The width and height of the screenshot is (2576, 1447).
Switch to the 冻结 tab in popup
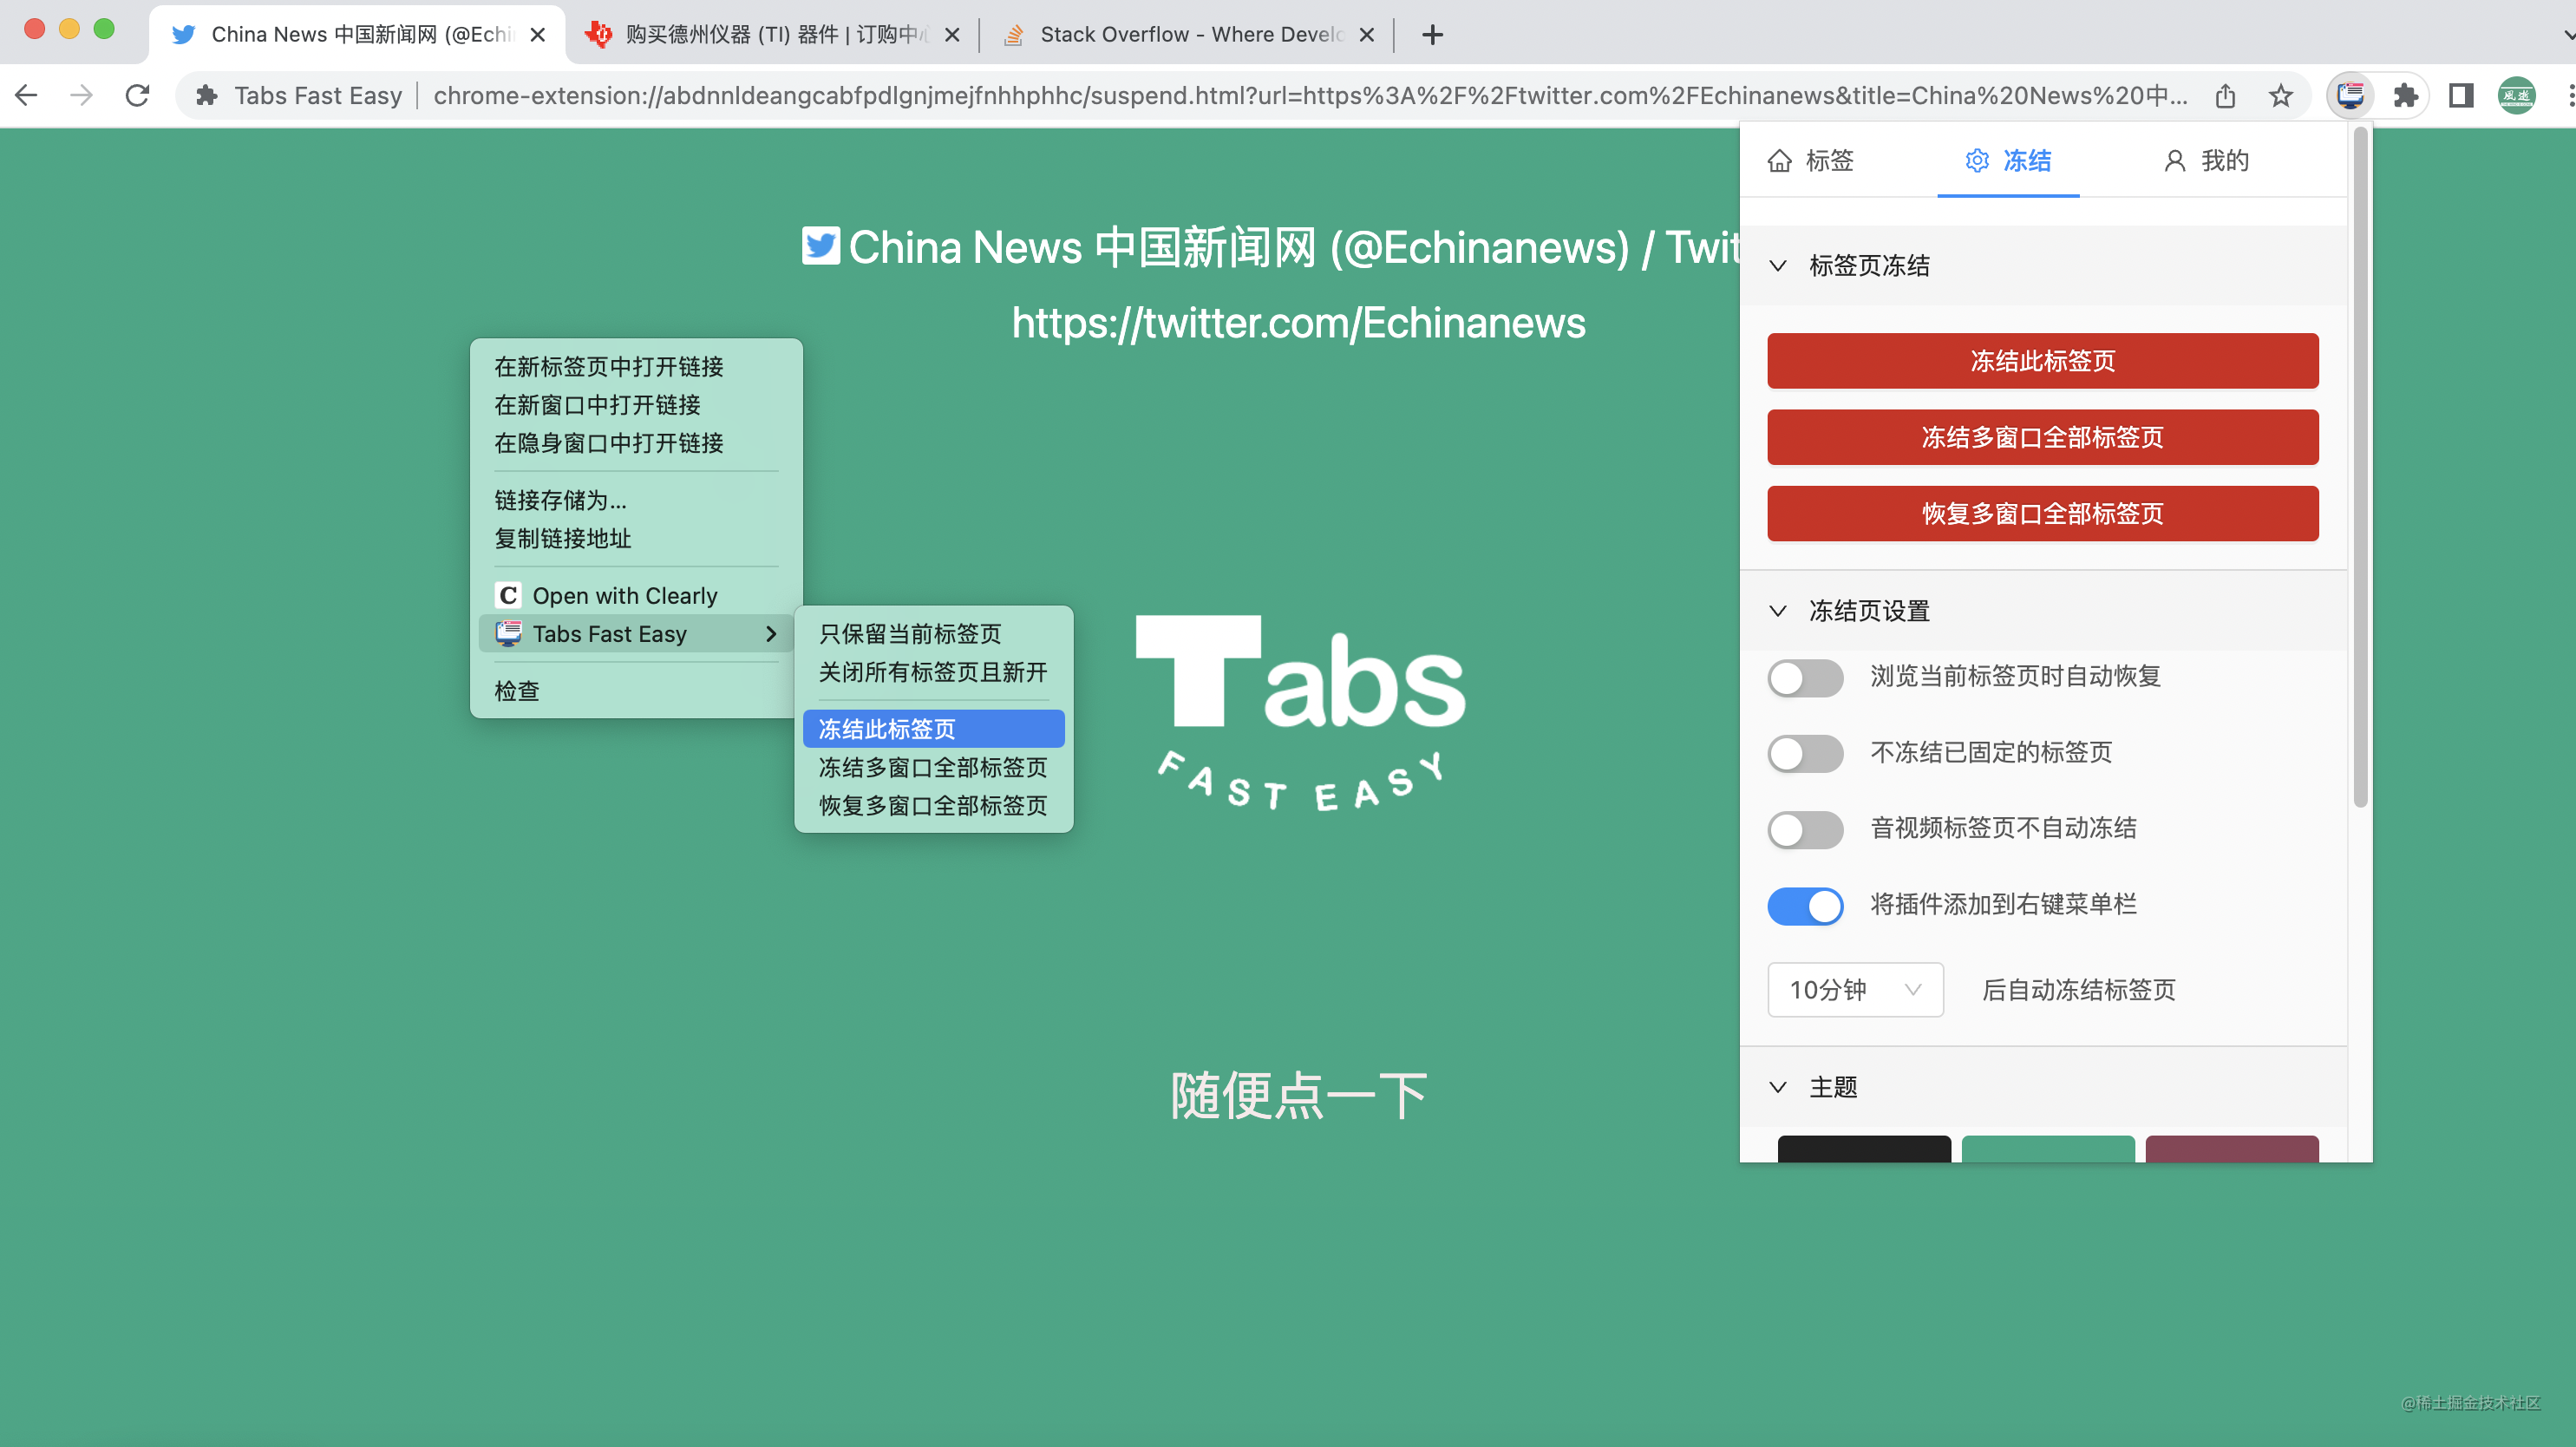tap(2008, 160)
